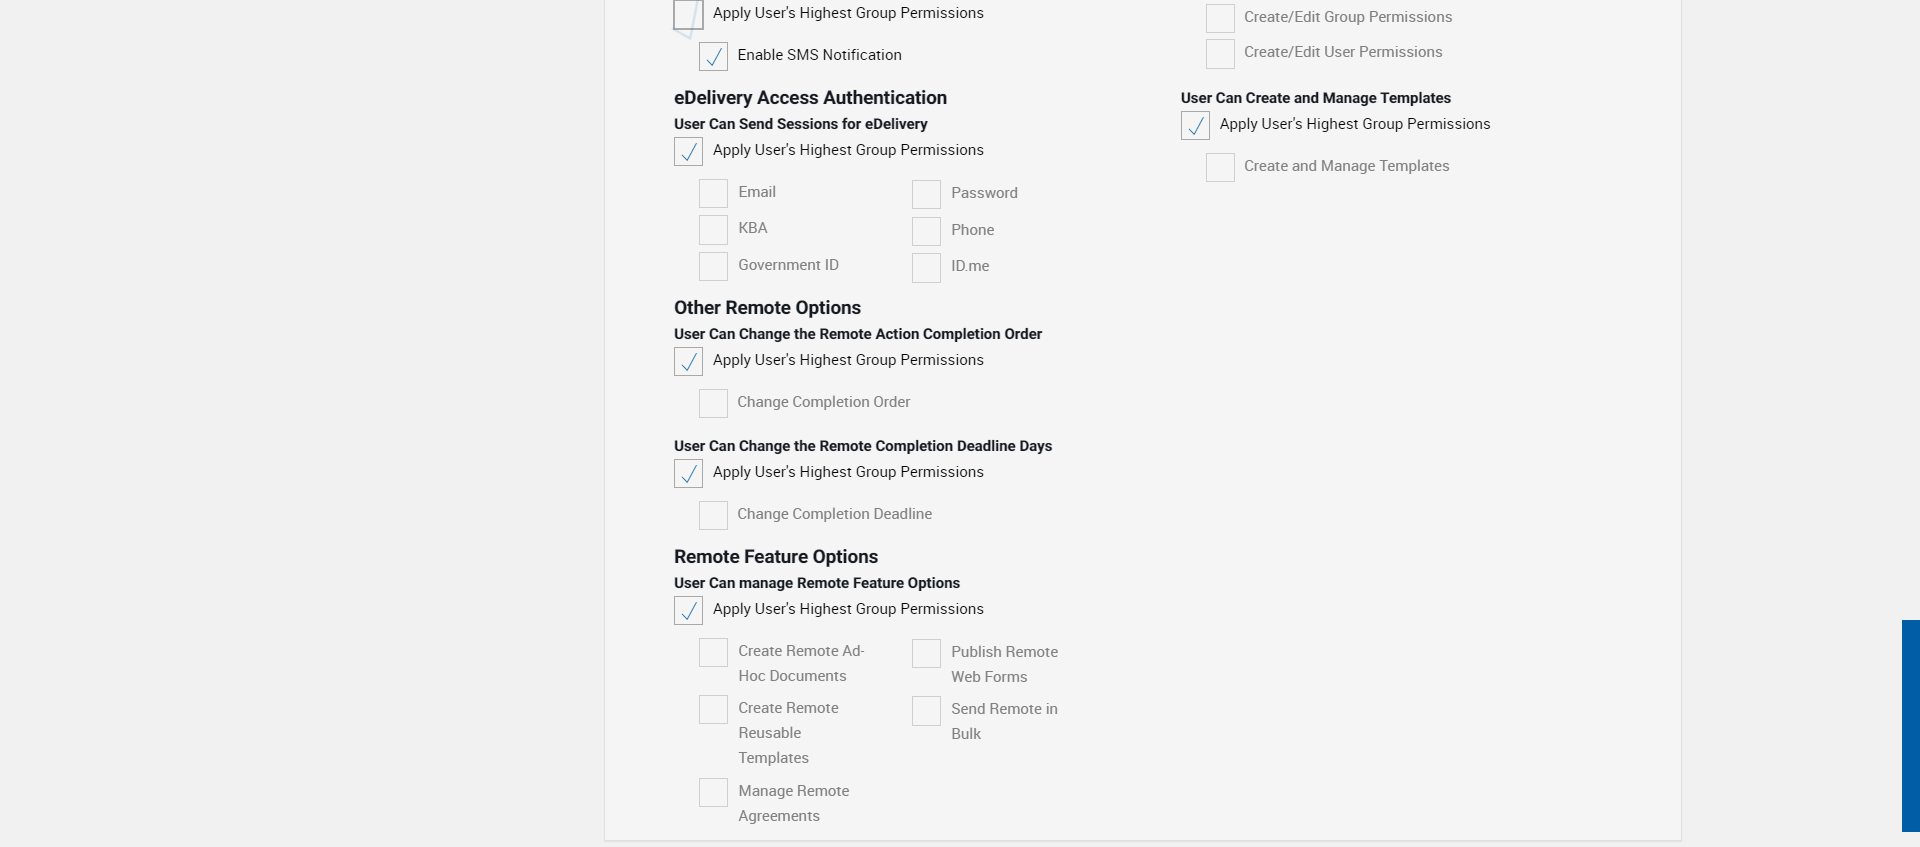Check Manage Remote Agreements option
The image size is (1920, 847).
click(x=713, y=793)
